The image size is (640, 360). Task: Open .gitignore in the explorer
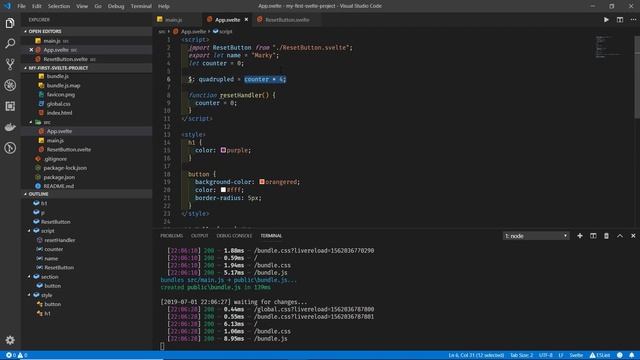click(x=55, y=159)
